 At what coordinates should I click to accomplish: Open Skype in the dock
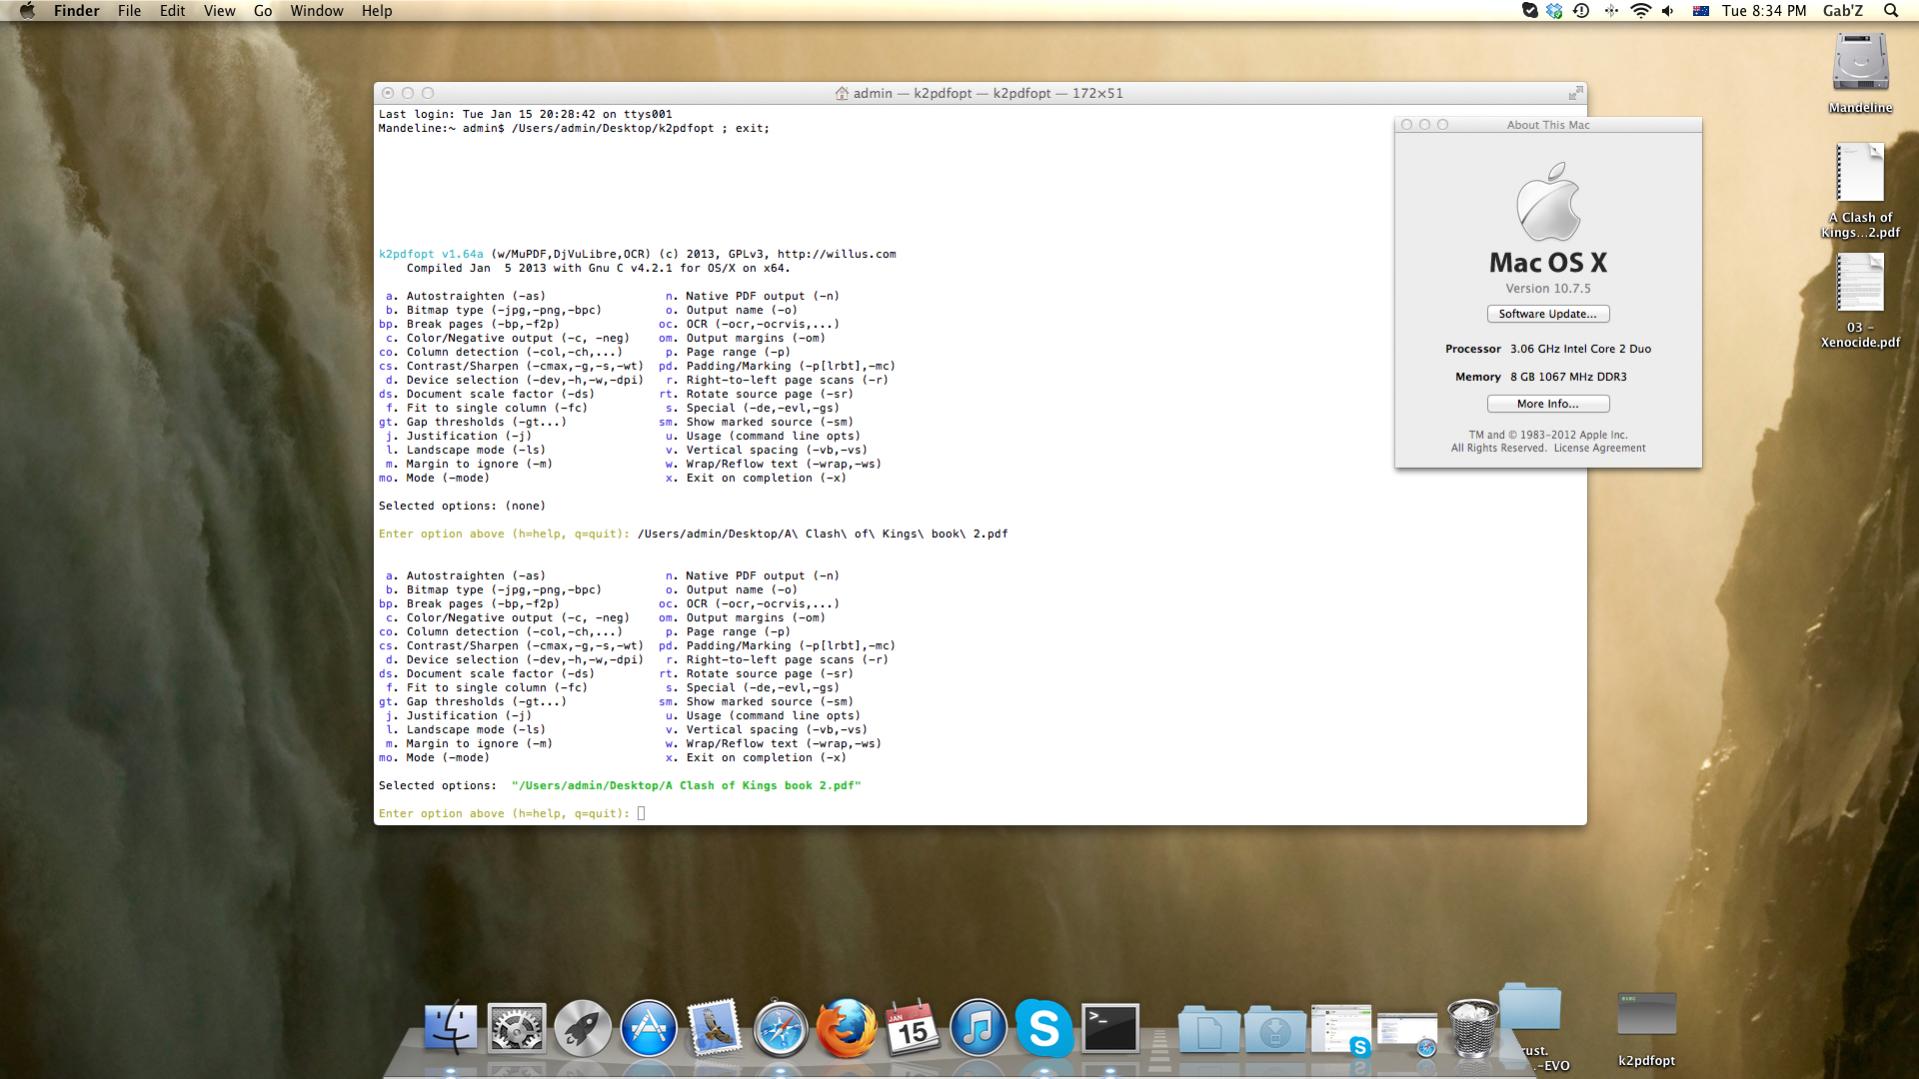[1043, 1028]
